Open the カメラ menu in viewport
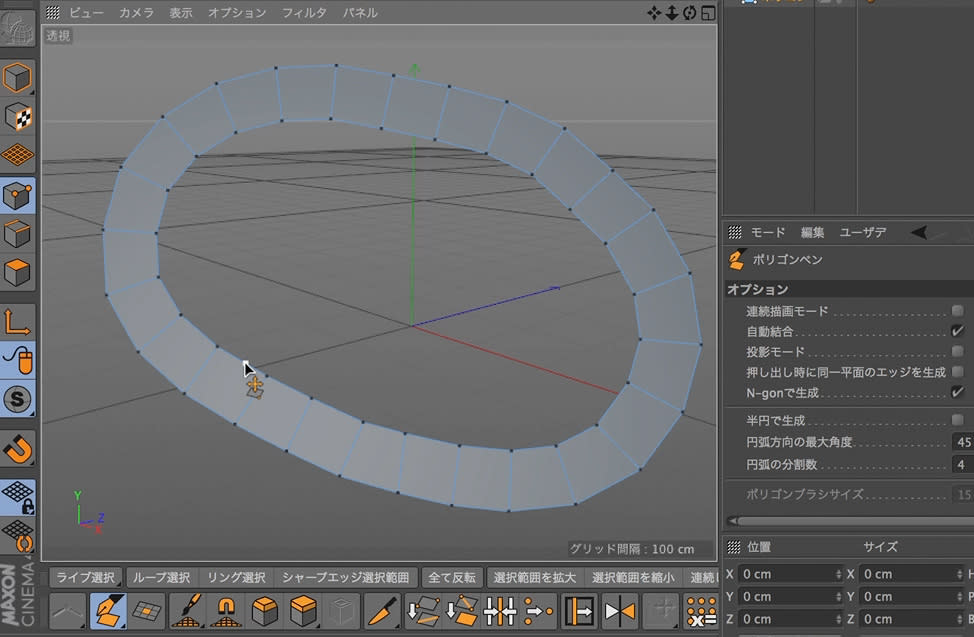Image resolution: width=974 pixels, height=637 pixels. pyautogui.click(x=136, y=13)
